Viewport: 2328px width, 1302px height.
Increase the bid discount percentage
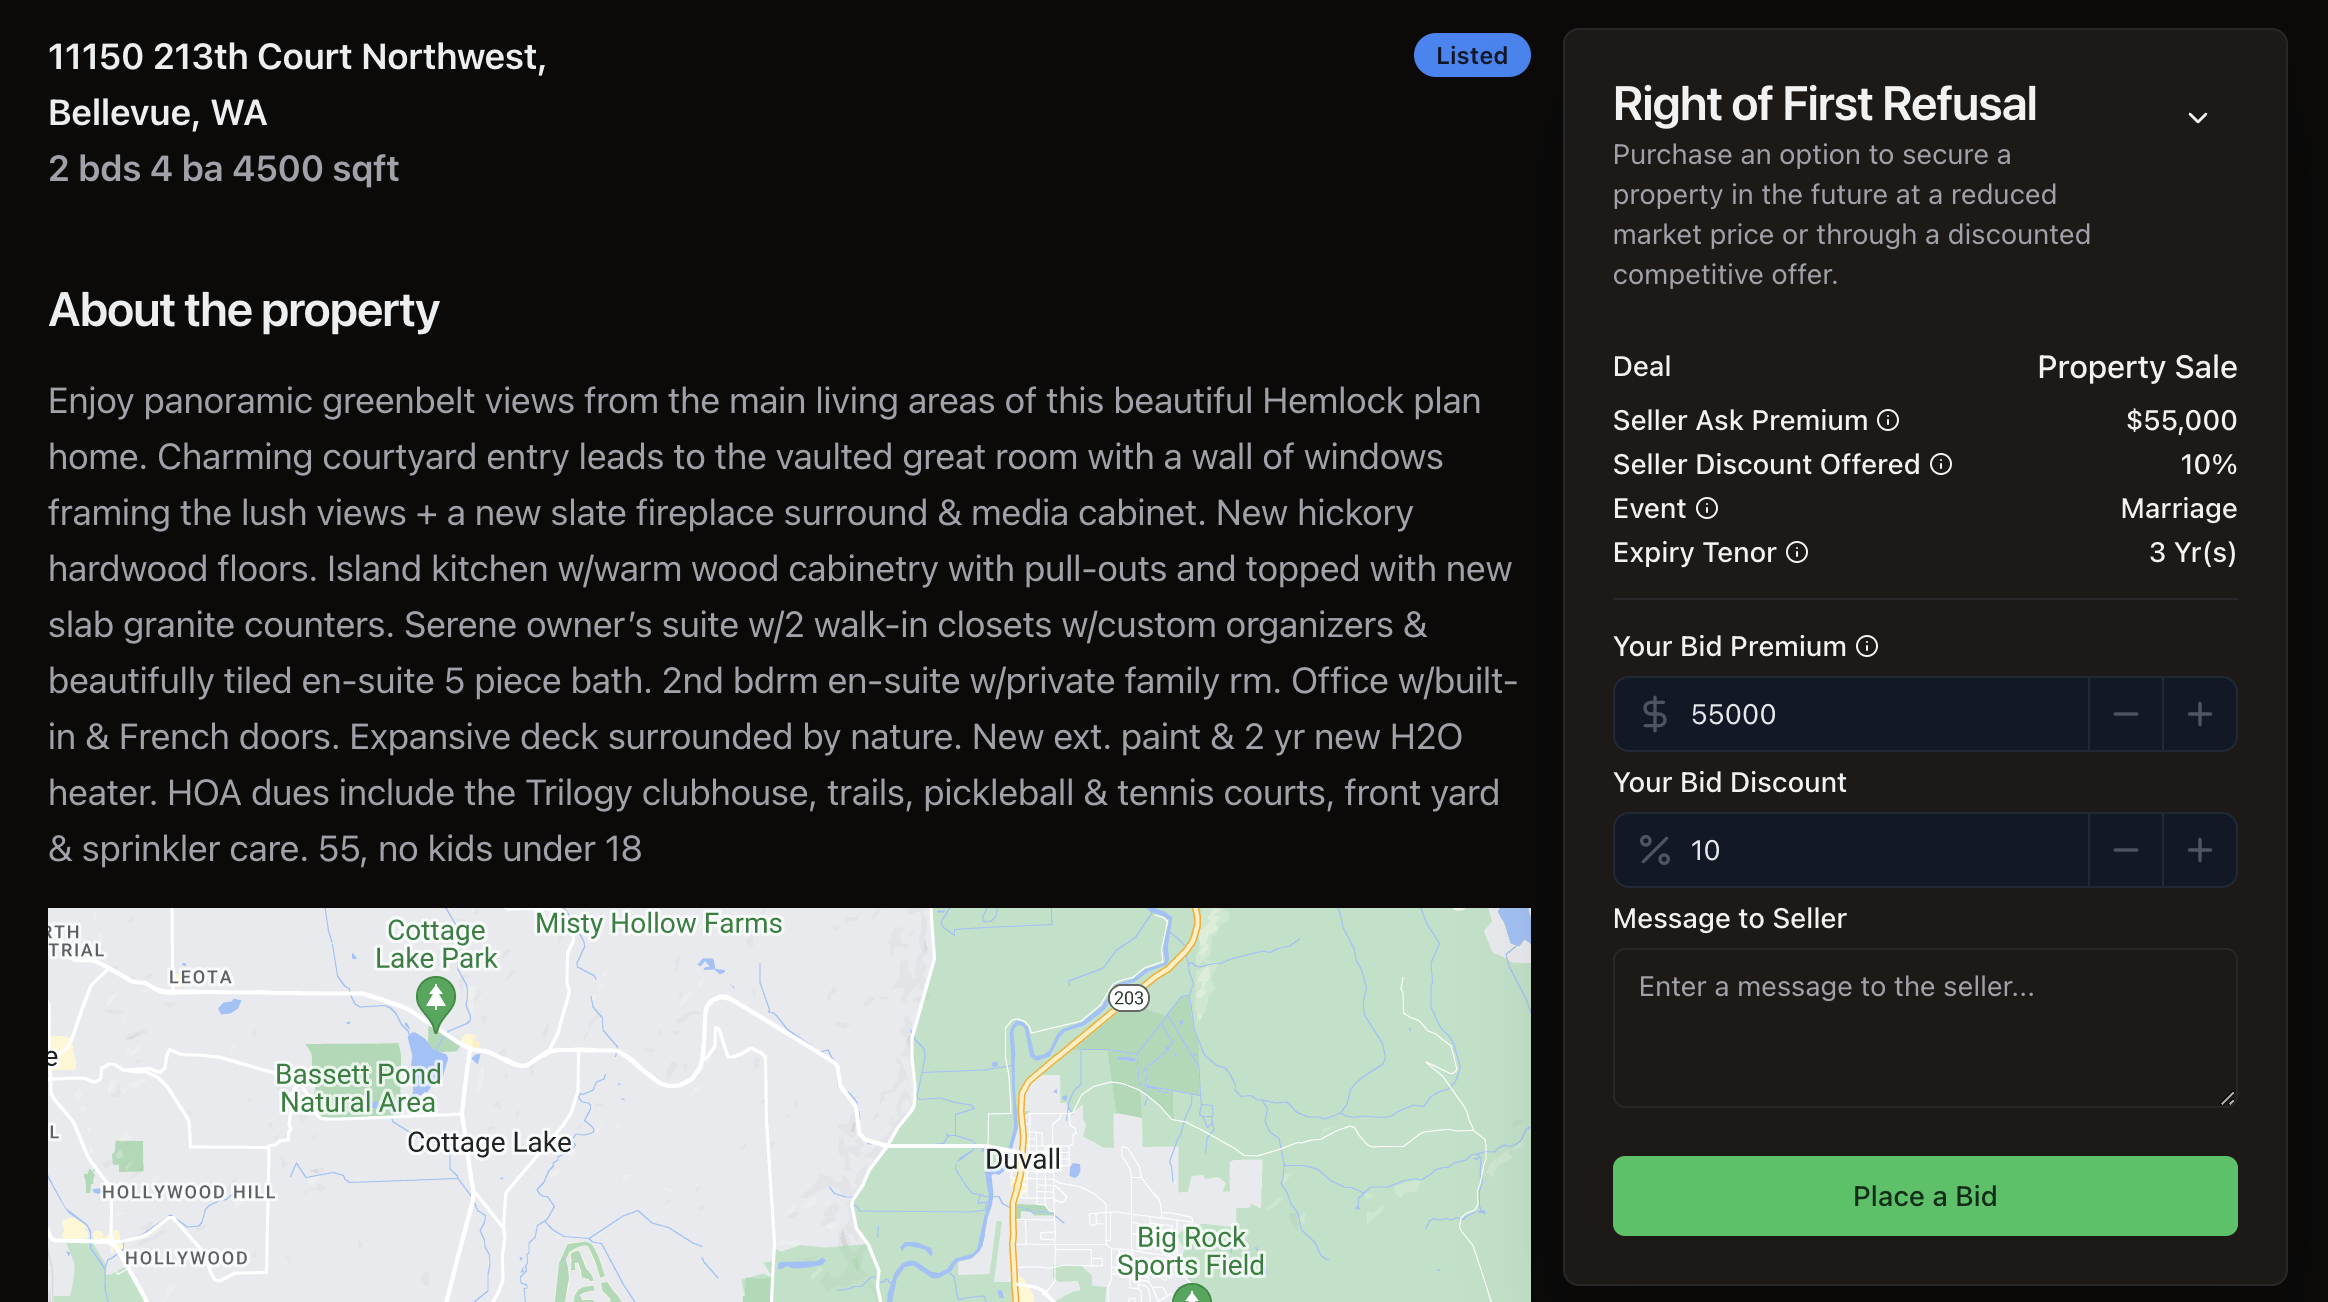(2199, 850)
